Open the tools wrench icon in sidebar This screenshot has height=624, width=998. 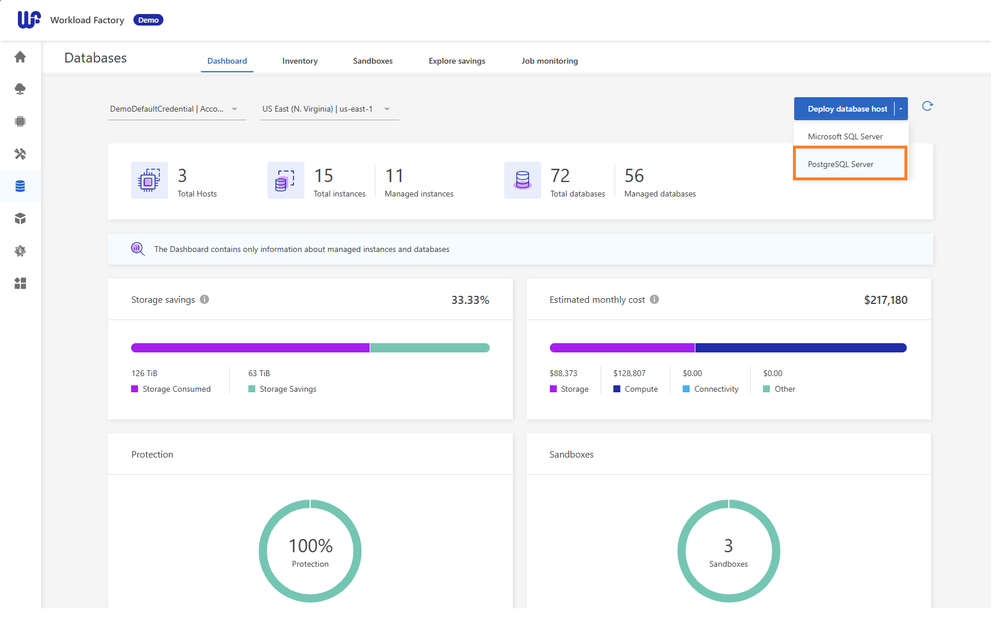(20, 154)
